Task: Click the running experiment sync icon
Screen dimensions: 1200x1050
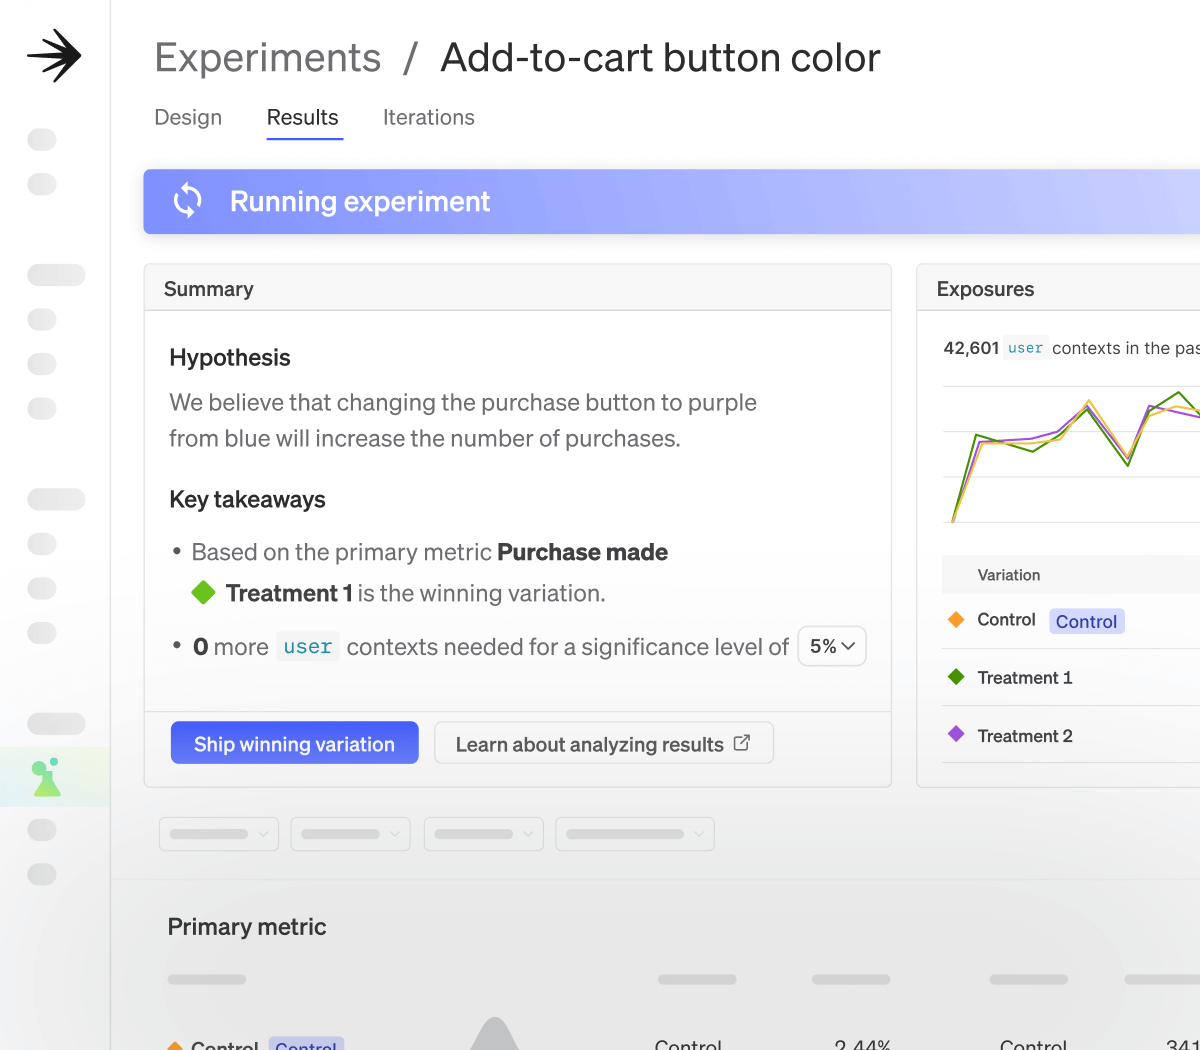Action: tap(187, 201)
